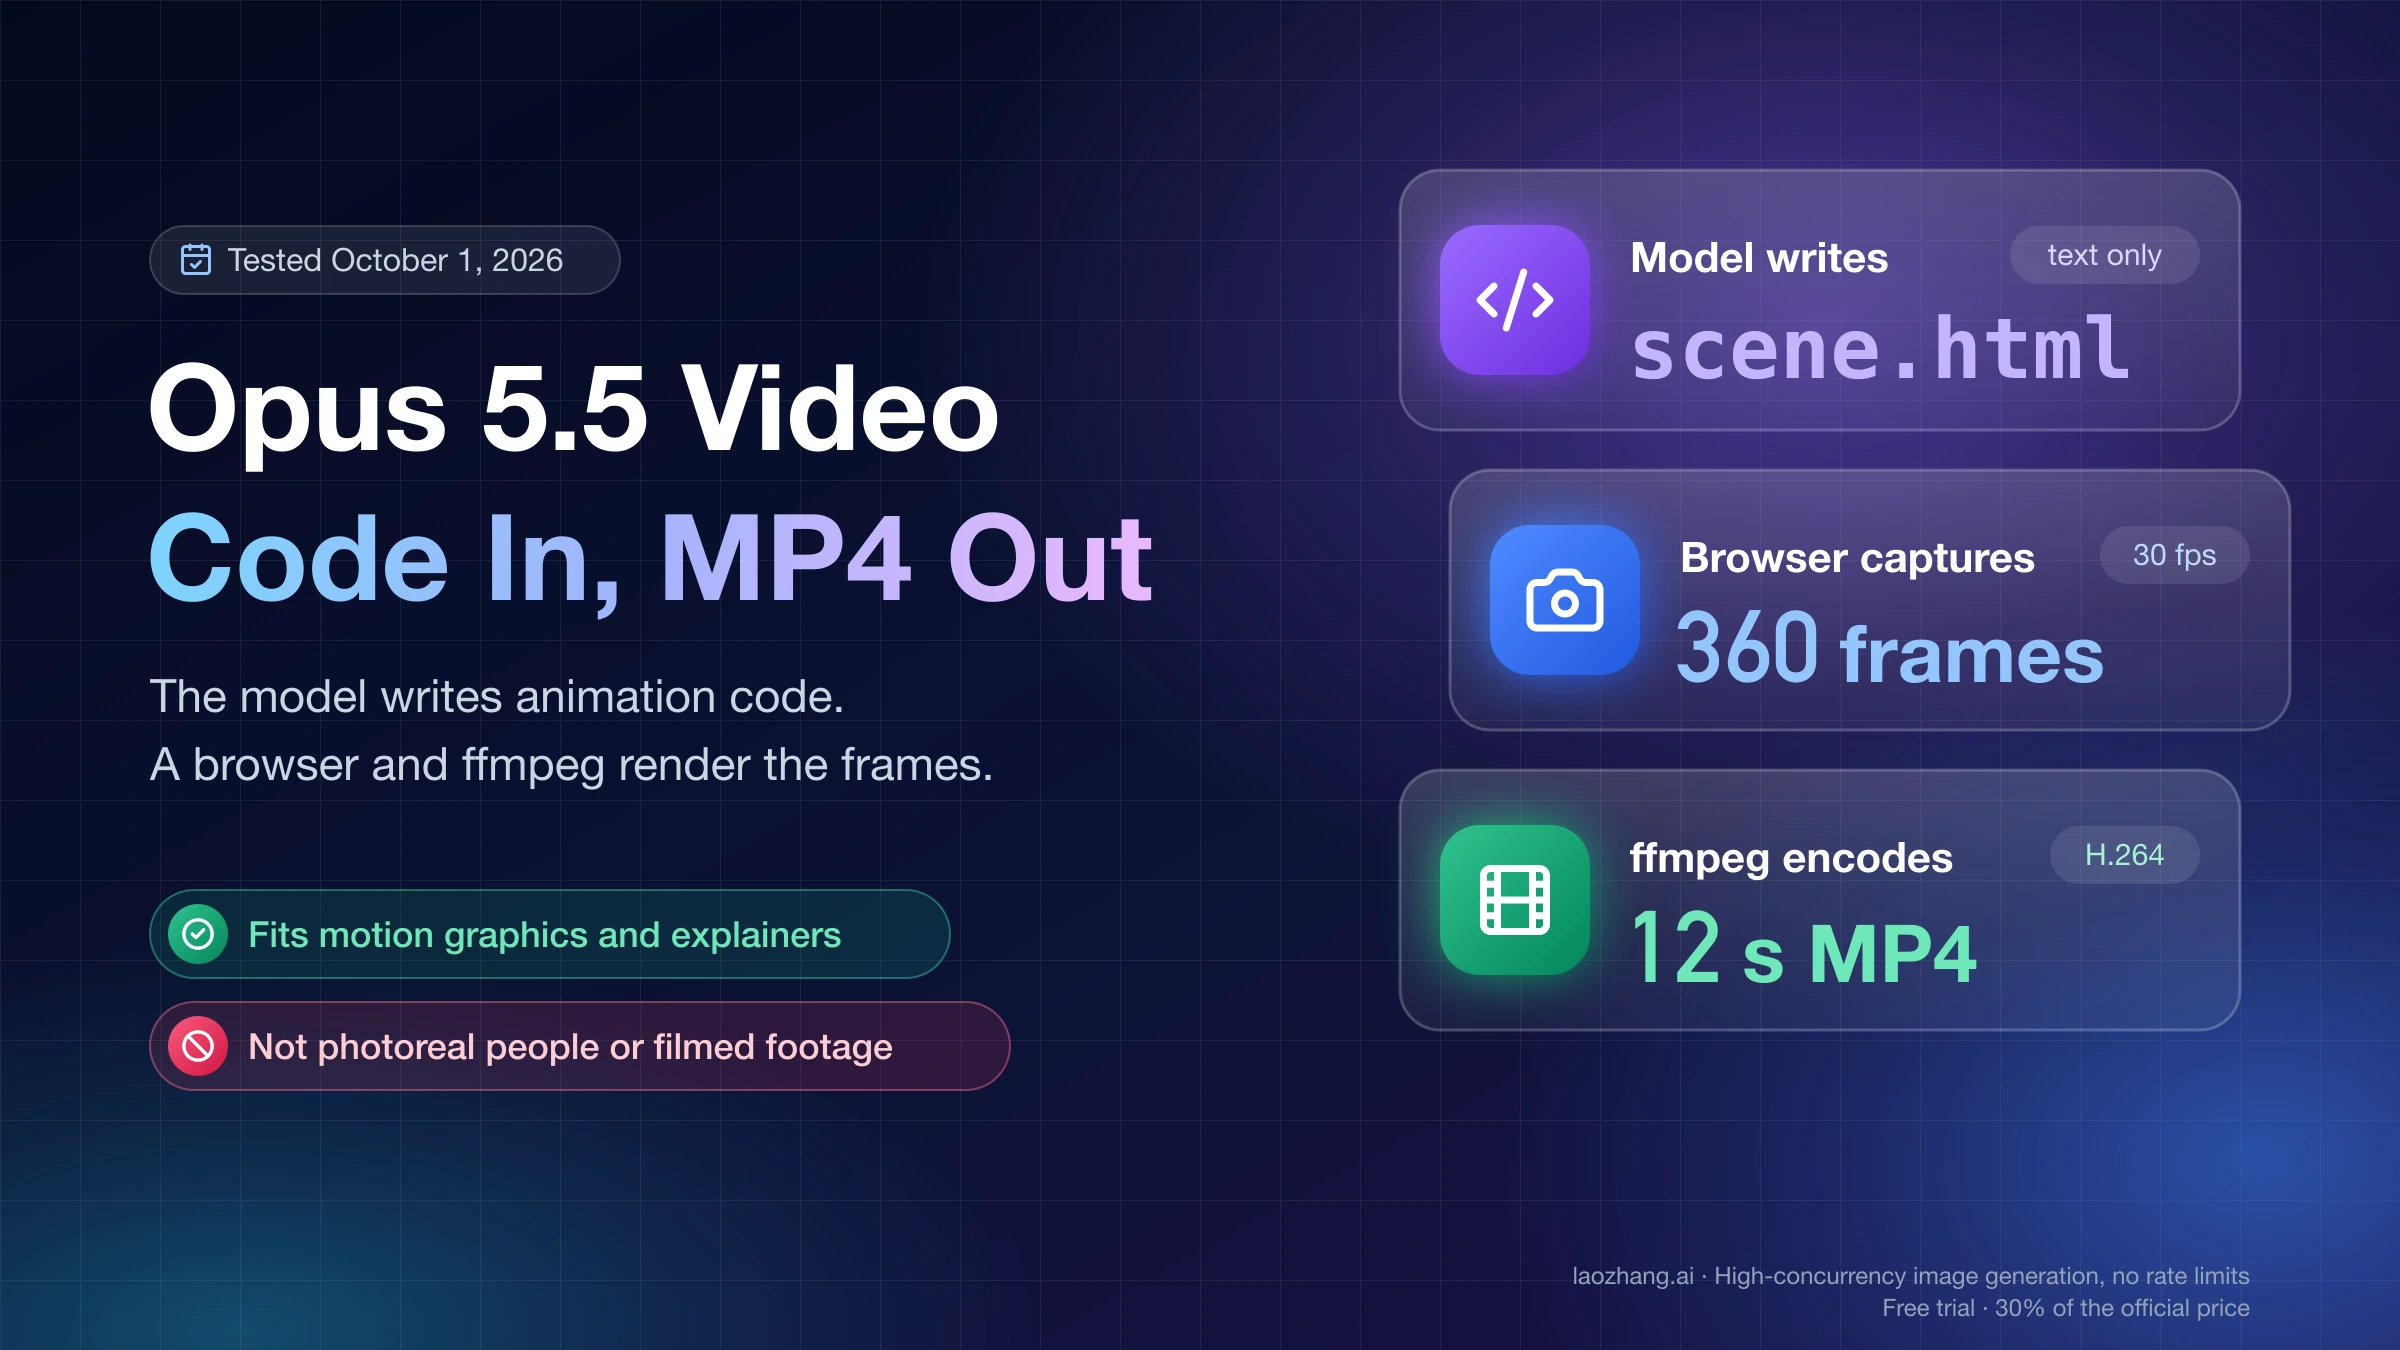Select the '30 fps' badge

click(x=2174, y=555)
